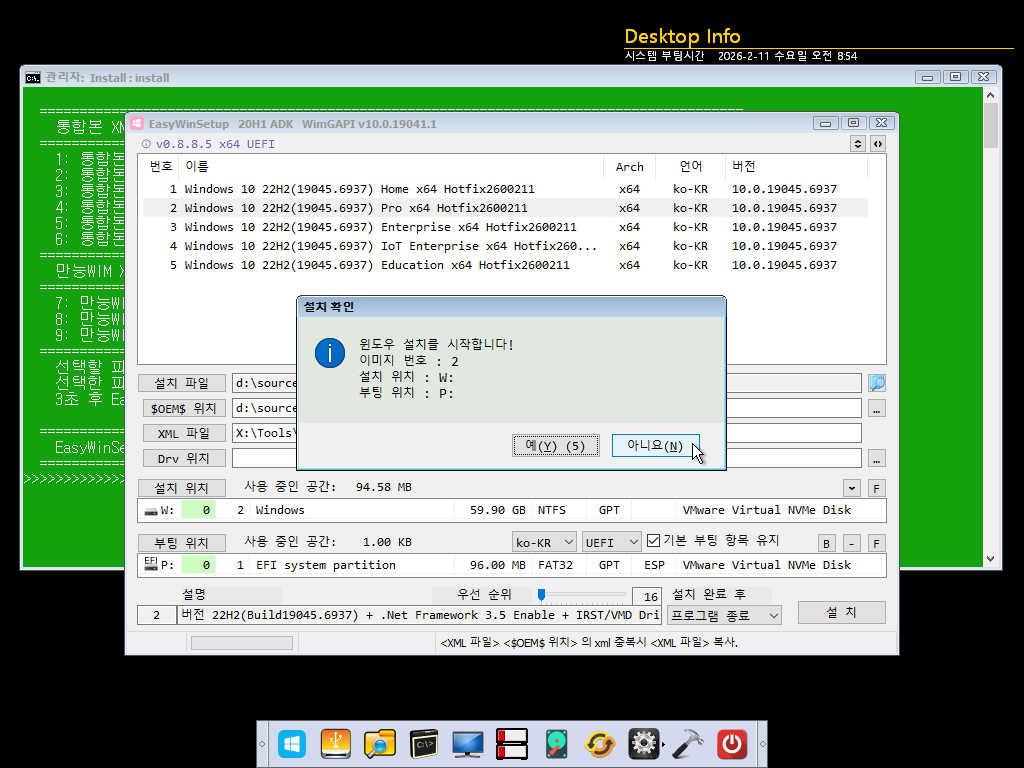Click the W: drive icon in install location row
The image size is (1024, 768).
point(151,511)
